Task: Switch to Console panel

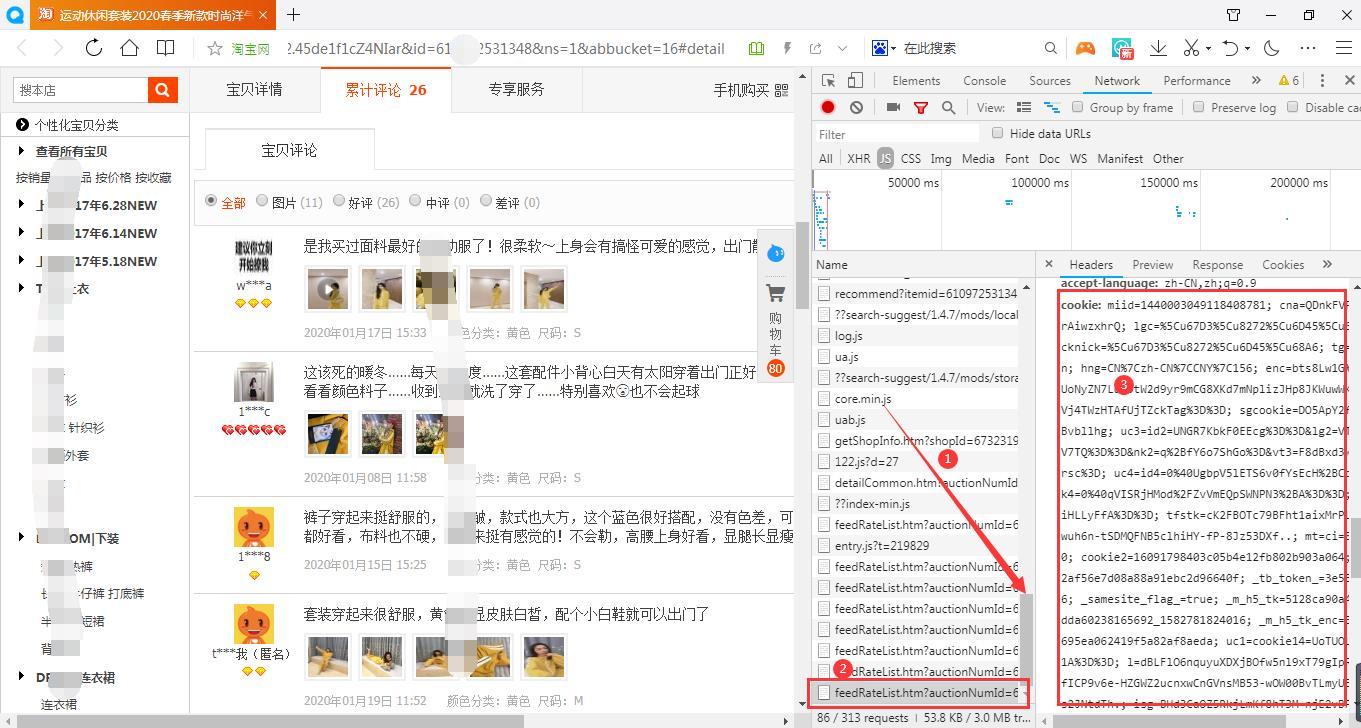Action: coord(984,81)
